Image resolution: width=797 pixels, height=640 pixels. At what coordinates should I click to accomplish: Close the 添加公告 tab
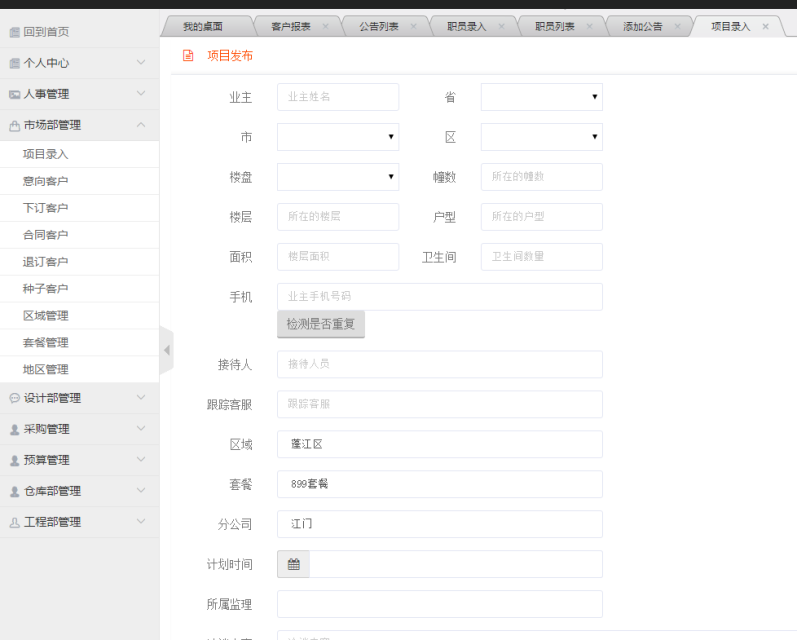coord(677,27)
